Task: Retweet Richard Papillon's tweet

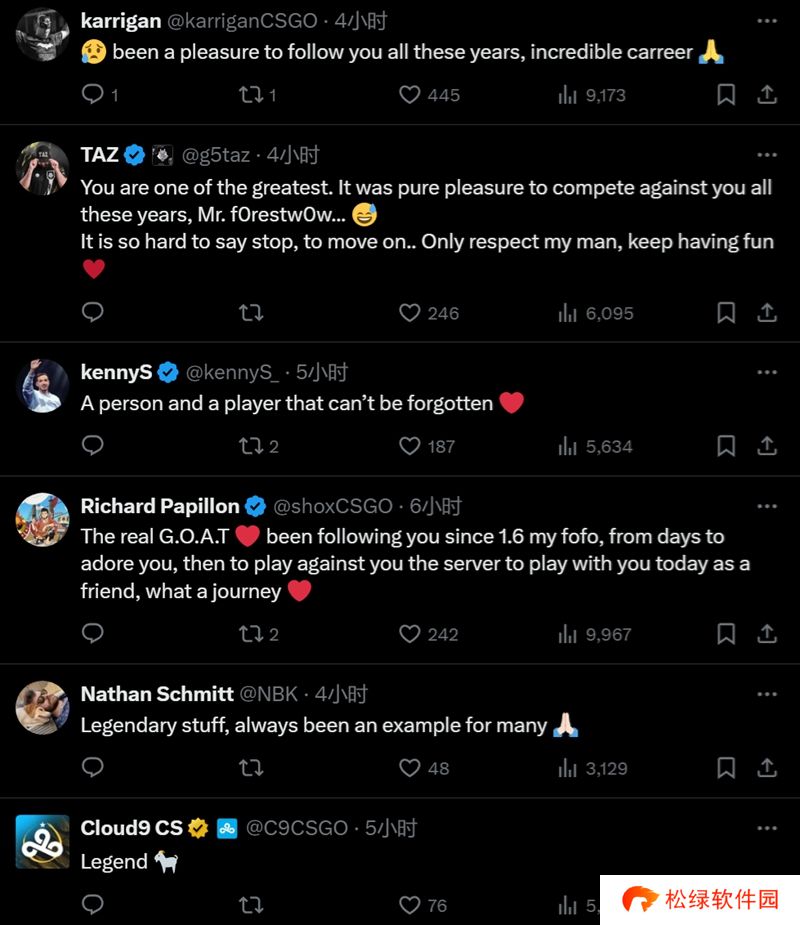Action: [x=251, y=634]
